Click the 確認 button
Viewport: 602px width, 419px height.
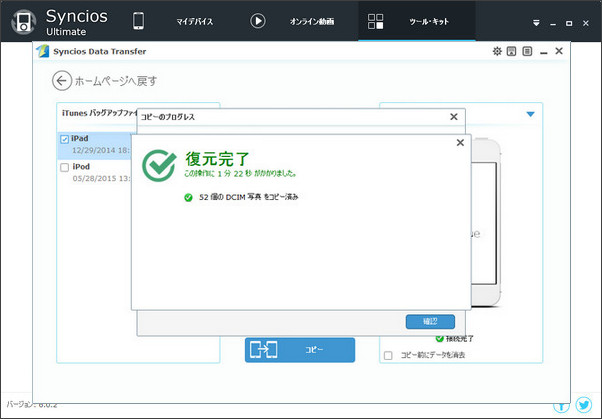pyautogui.click(x=430, y=321)
